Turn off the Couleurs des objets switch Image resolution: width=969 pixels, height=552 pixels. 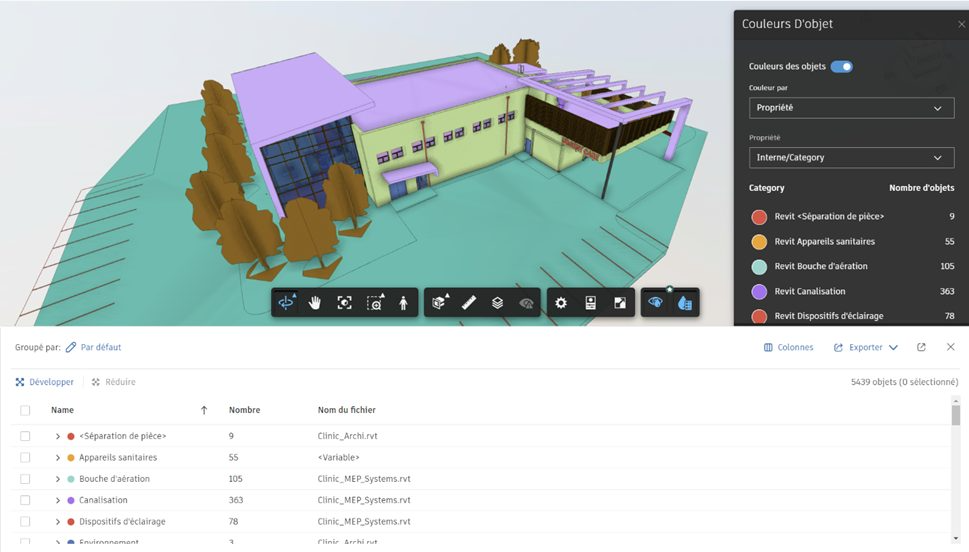click(x=841, y=67)
